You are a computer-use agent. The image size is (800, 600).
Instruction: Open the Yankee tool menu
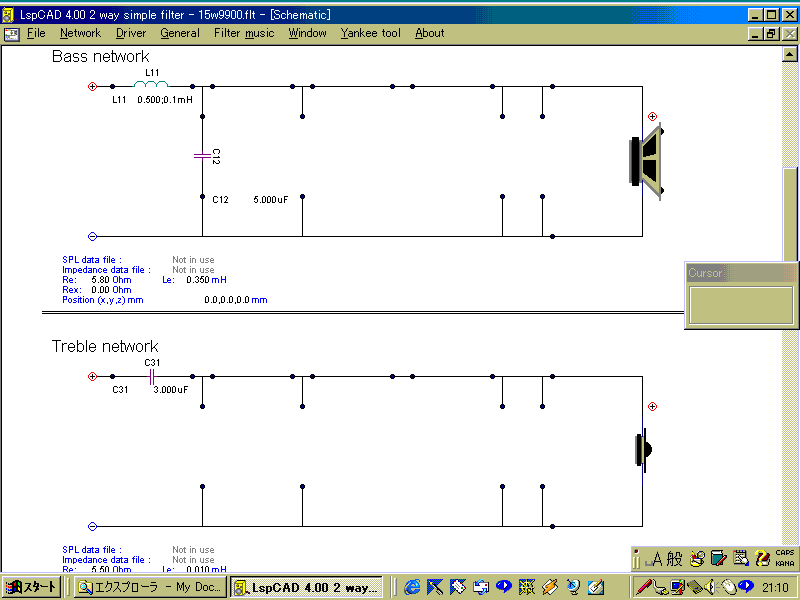click(370, 33)
